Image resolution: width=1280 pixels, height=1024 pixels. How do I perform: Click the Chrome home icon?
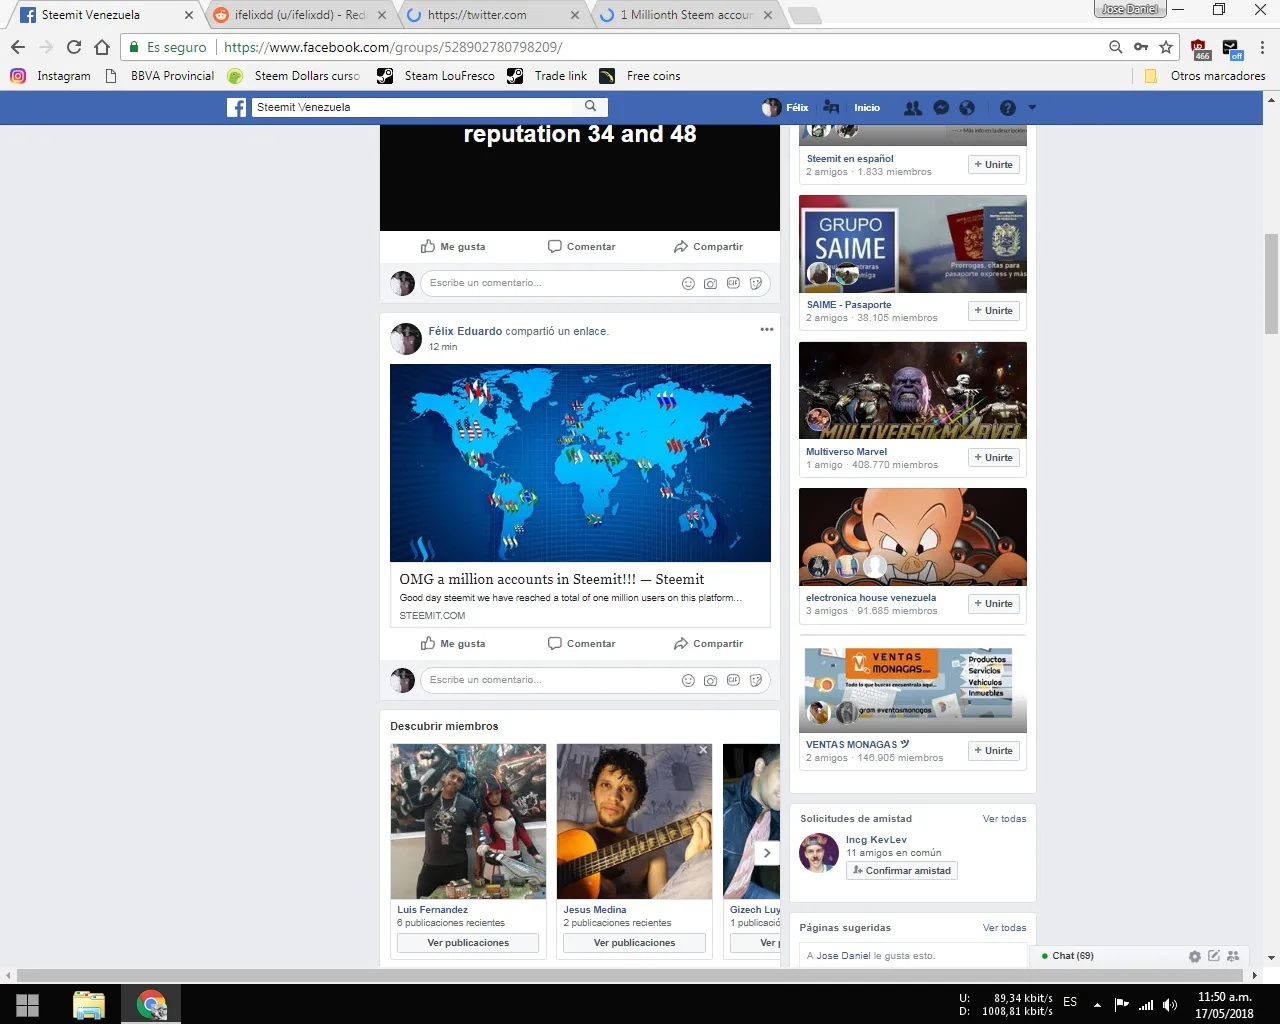click(x=102, y=47)
